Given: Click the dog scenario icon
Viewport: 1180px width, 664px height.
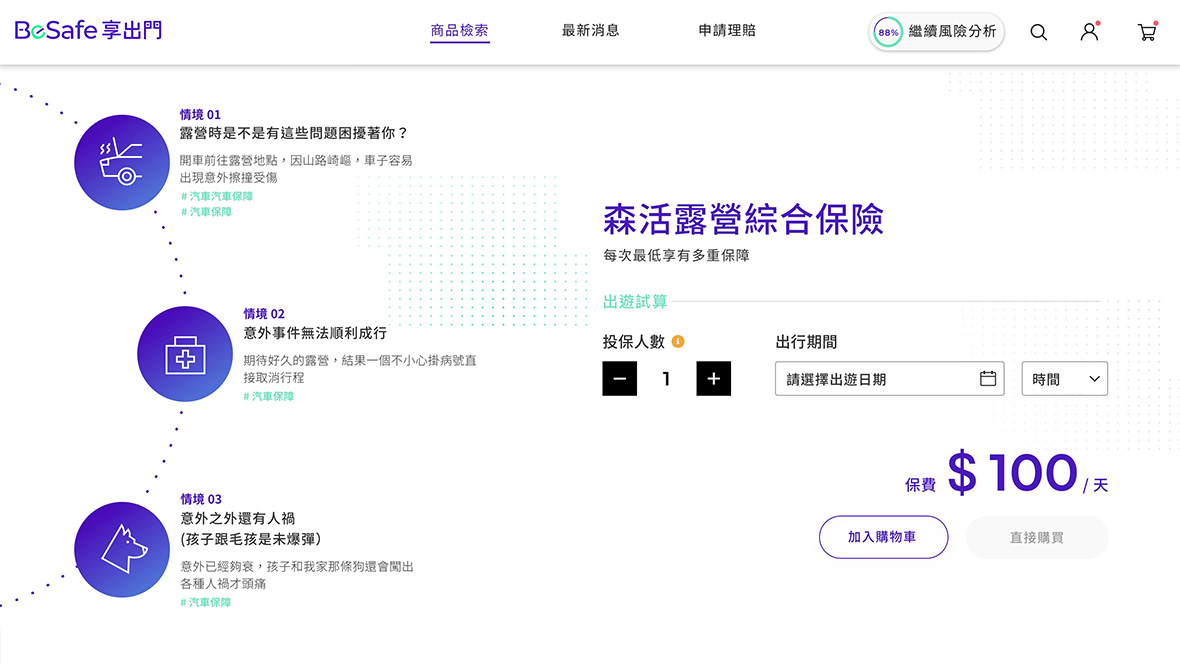Looking at the screenshot, I should tap(121, 549).
